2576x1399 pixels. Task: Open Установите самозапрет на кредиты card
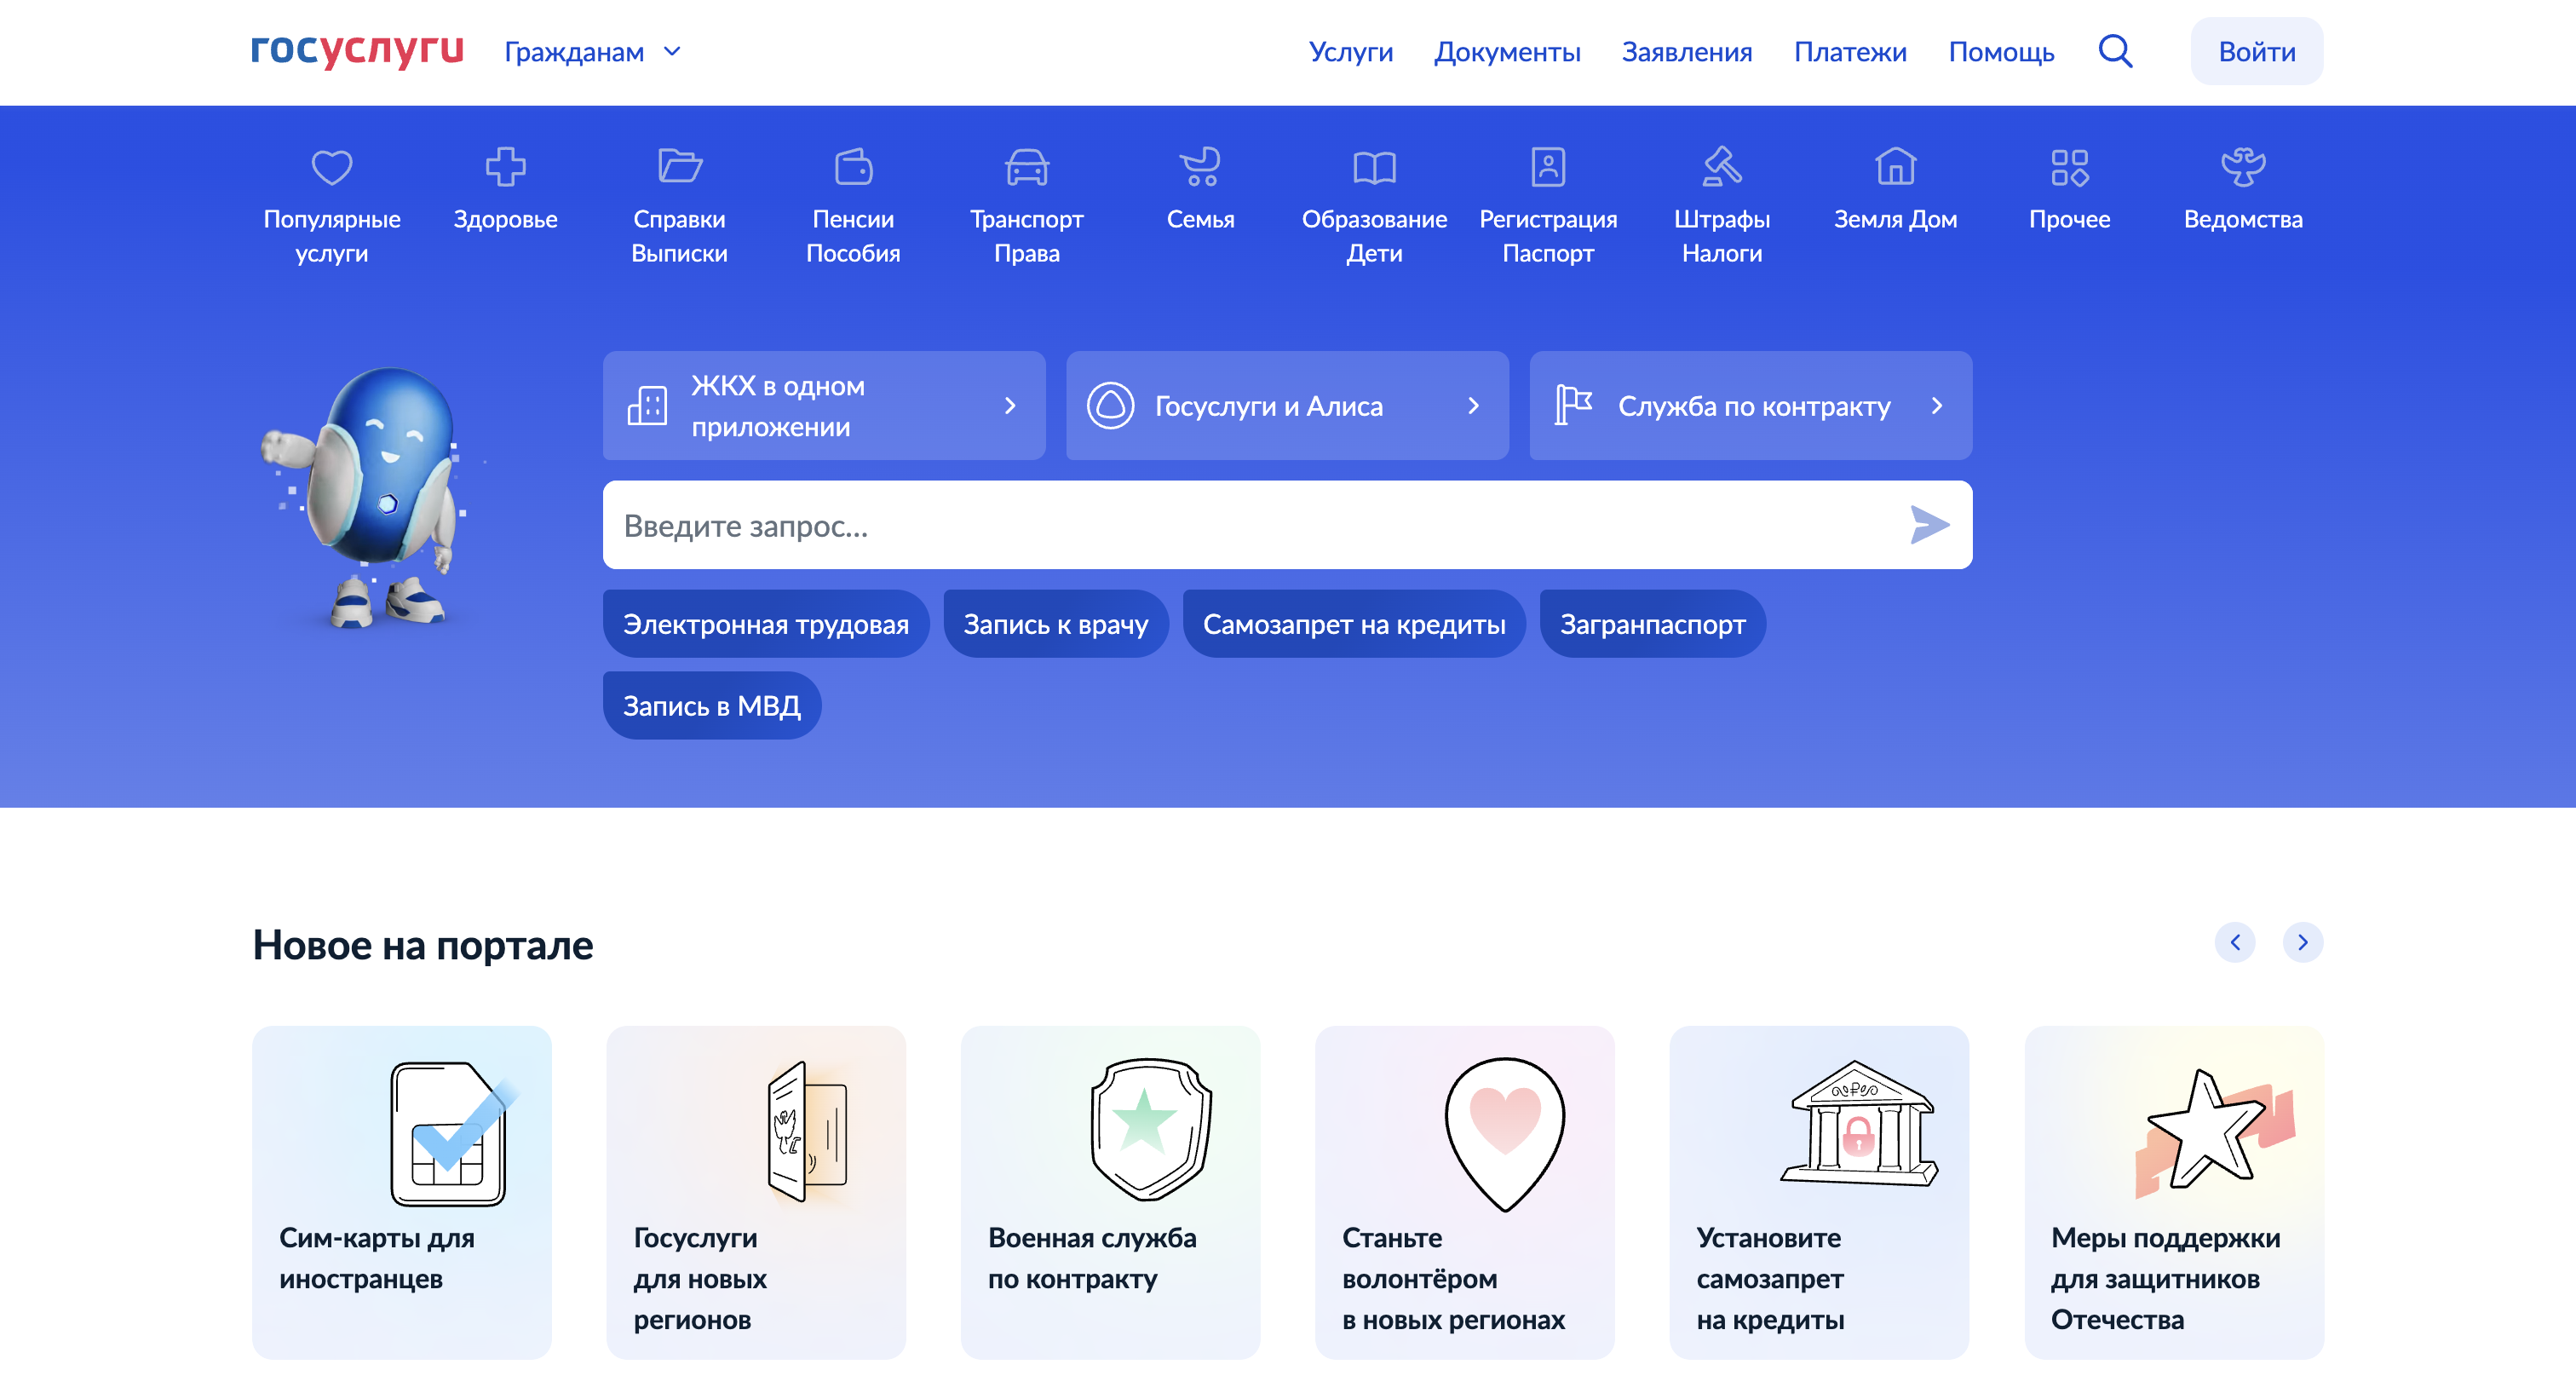[x=1819, y=1192]
